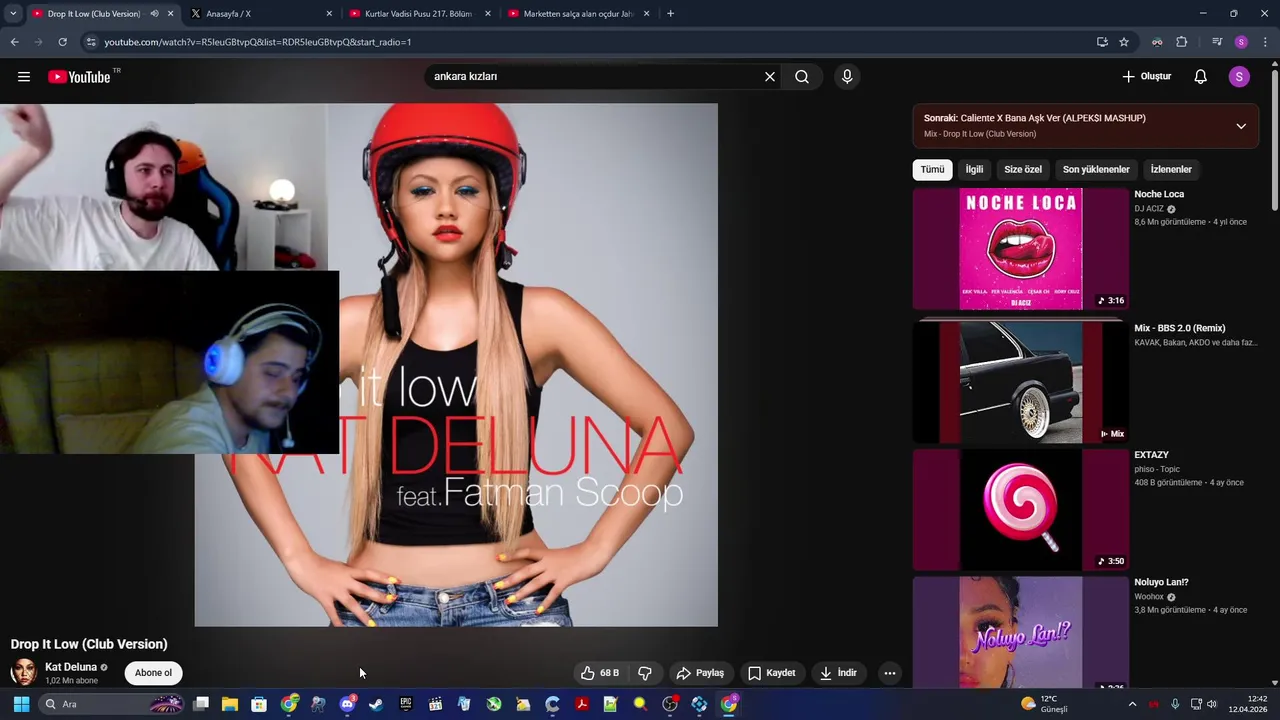This screenshot has height=720, width=1280.
Task: Go back using Chrome's back arrow
Action: tap(14, 42)
